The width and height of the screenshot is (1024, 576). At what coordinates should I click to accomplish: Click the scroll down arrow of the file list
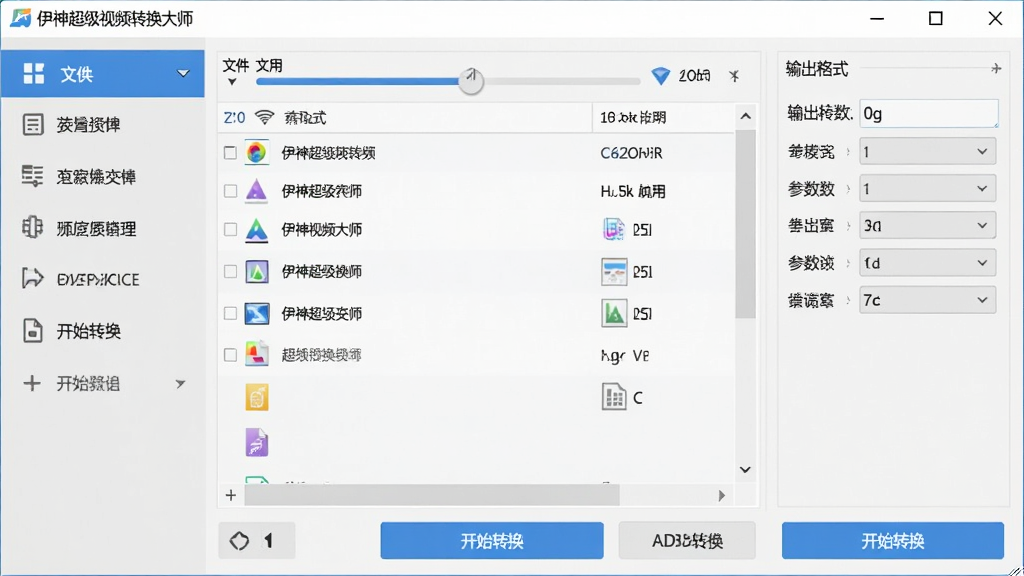(x=745, y=470)
